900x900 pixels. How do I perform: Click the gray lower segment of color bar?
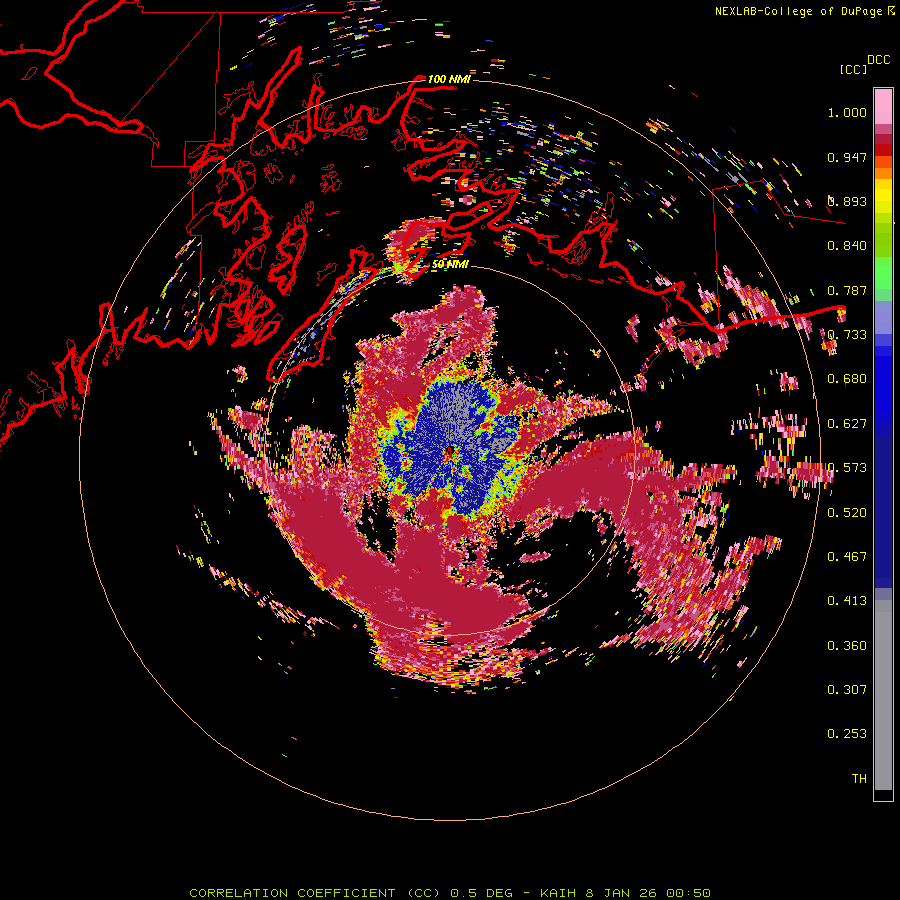click(x=883, y=695)
